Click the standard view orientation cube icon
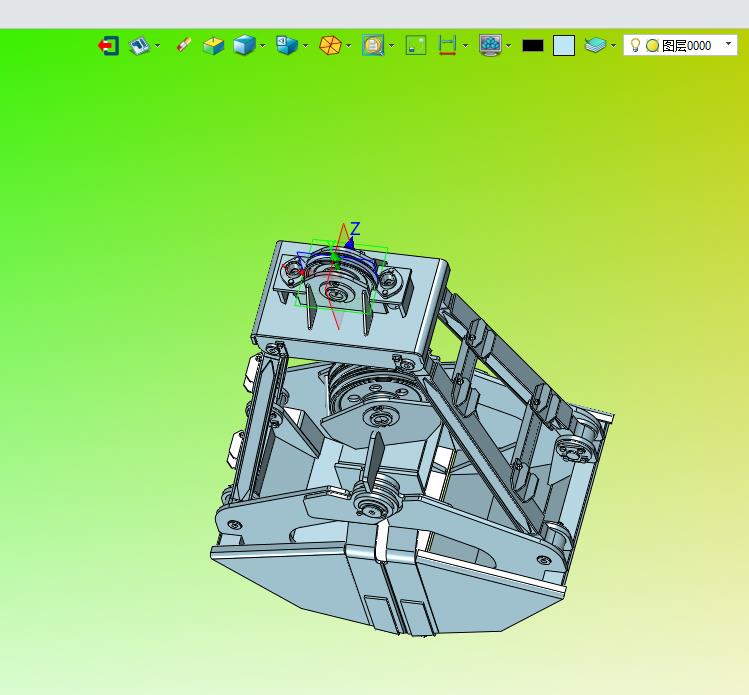Image resolution: width=749 pixels, height=695 pixels. (x=287, y=46)
